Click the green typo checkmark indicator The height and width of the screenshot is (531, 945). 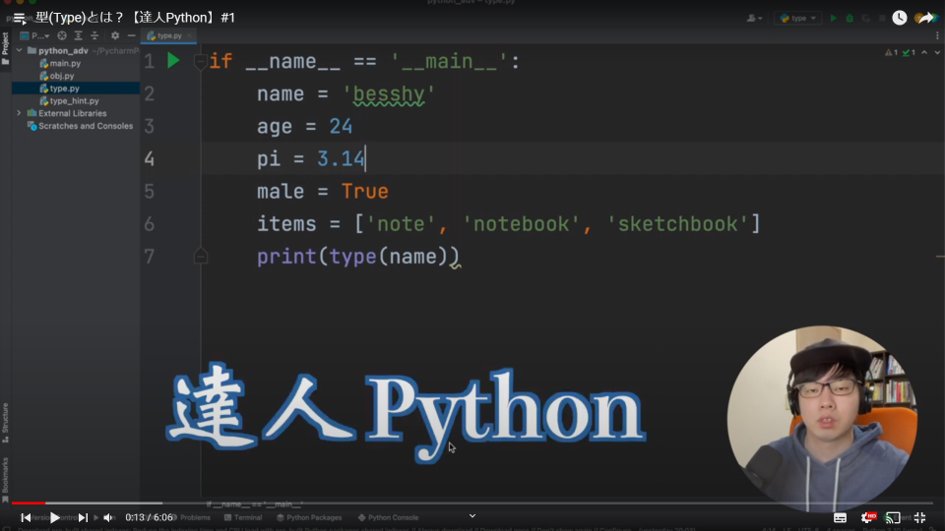tap(909, 53)
